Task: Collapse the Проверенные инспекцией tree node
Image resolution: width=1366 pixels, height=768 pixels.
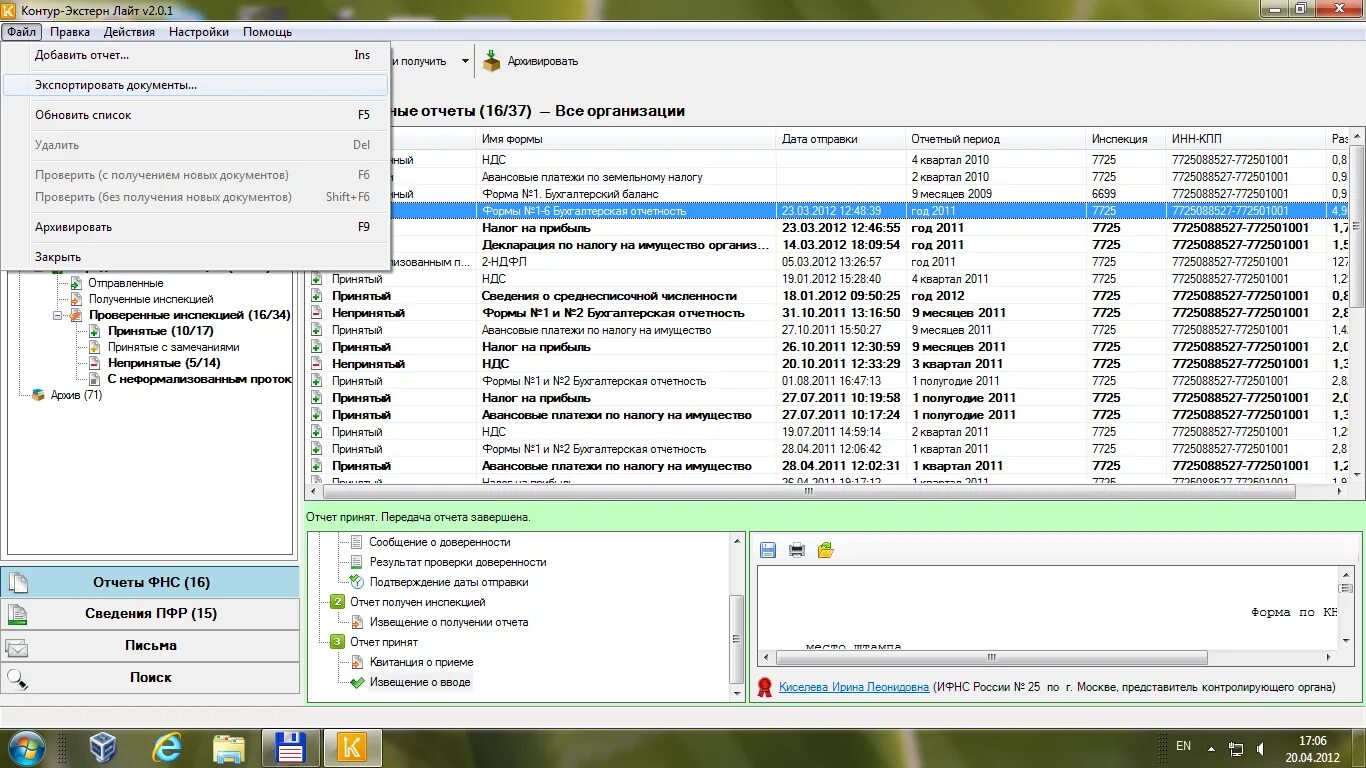Action: (x=57, y=315)
